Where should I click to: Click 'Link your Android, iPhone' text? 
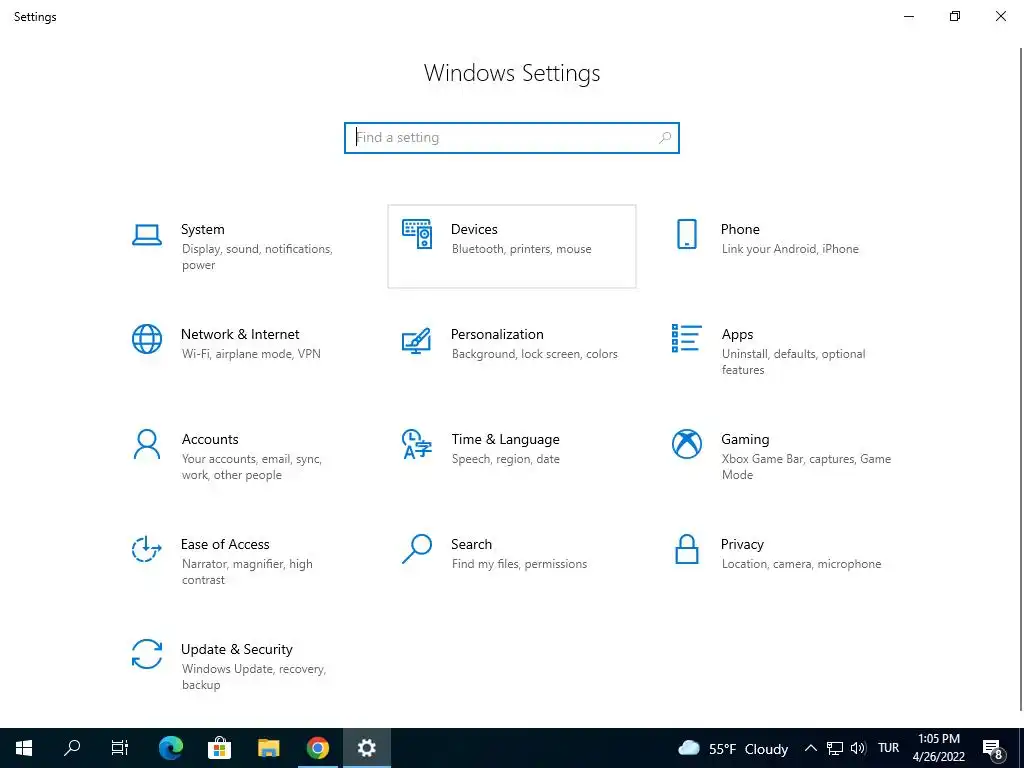pyautogui.click(x=790, y=249)
